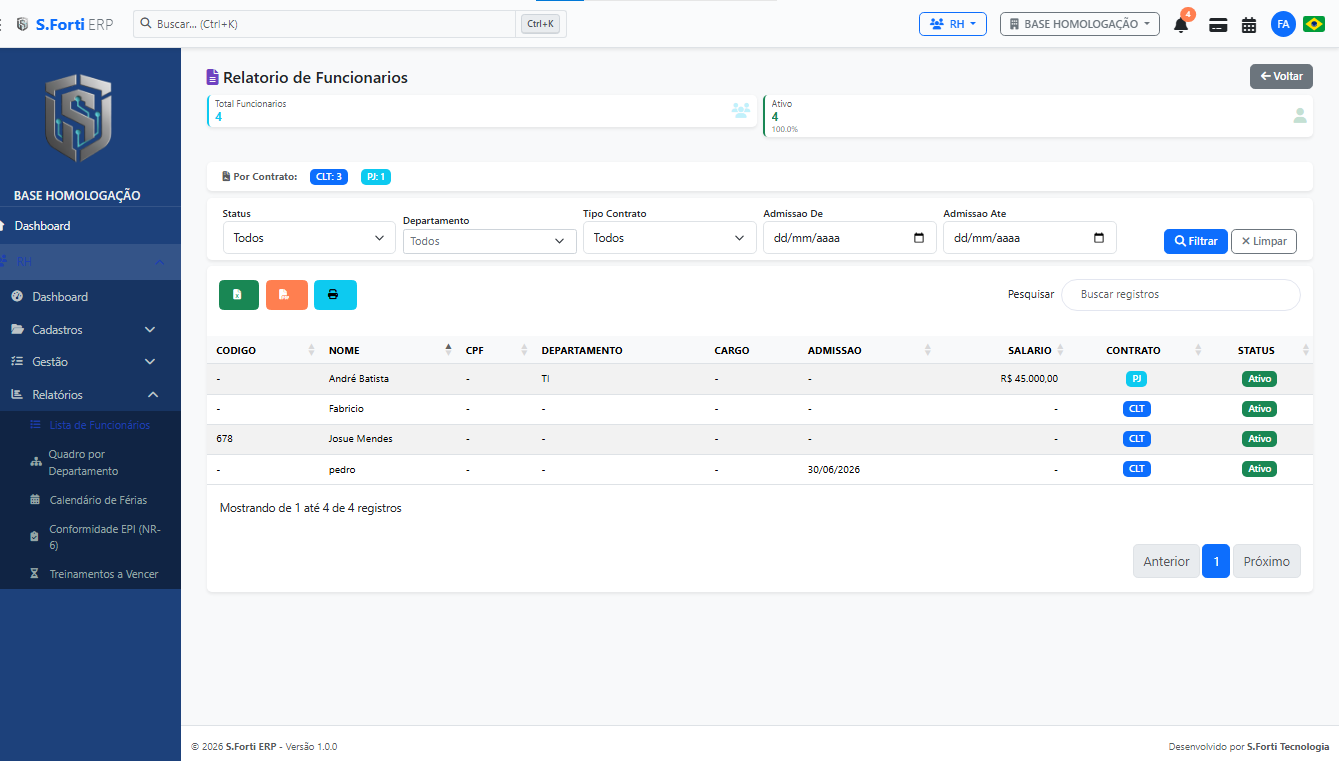Screen dimensions: 1339x761
Task: Click the Brazil flag language icon
Action: (x=1314, y=24)
